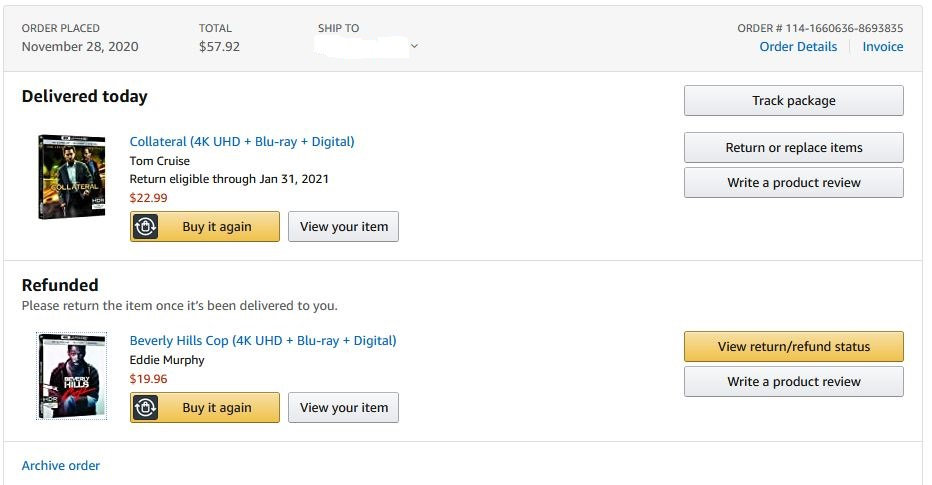Click the Archive order link
Viewport: 932px width, 485px height.
pyautogui.click(x=61, y=466)
